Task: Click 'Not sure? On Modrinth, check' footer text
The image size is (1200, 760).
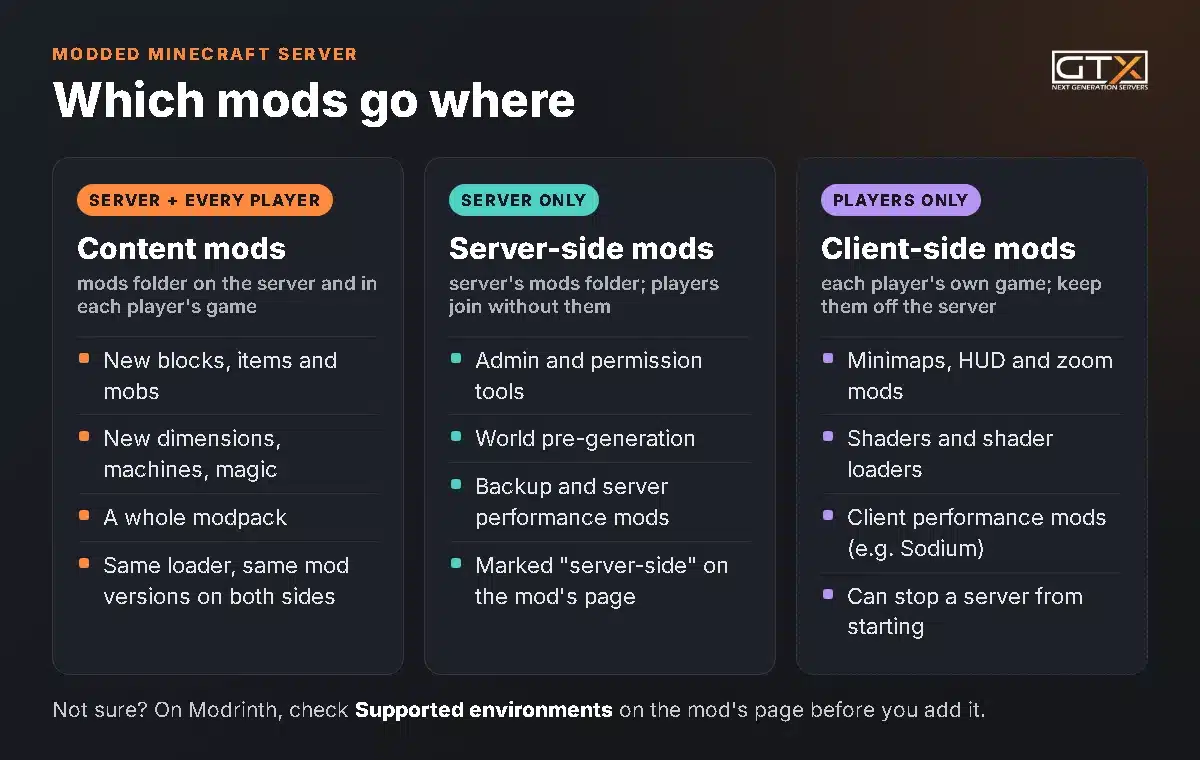Action: click(200, 711)
